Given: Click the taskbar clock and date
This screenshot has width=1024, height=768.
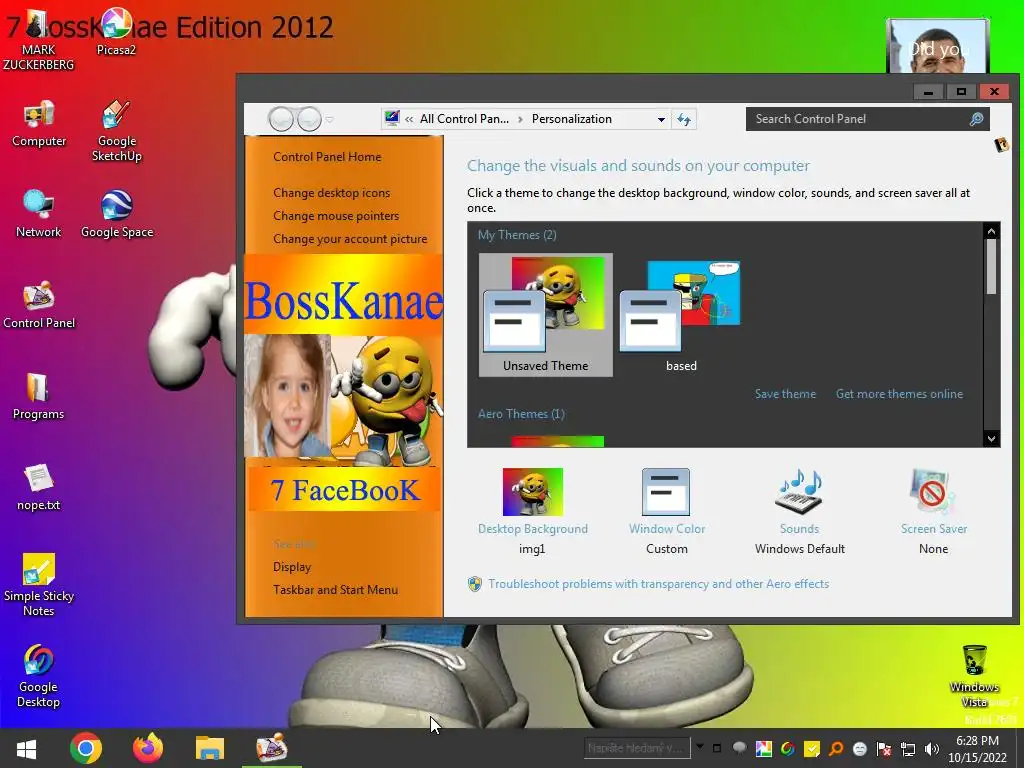Looking at the screenshot, I should 978,749.
